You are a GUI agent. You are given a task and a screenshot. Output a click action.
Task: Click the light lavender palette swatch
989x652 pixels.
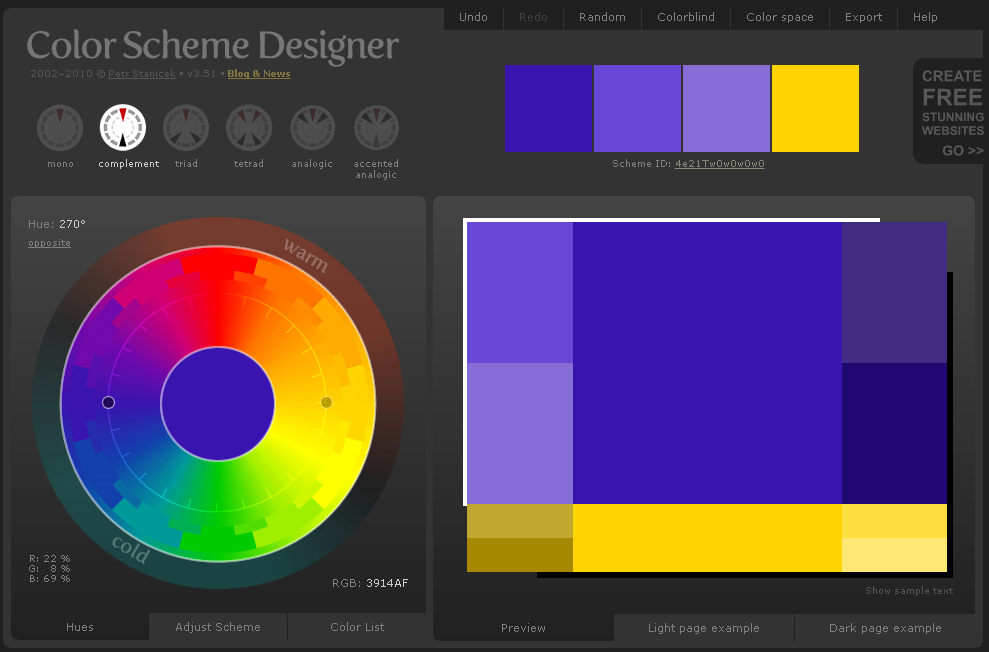click(x=727, y=108)
